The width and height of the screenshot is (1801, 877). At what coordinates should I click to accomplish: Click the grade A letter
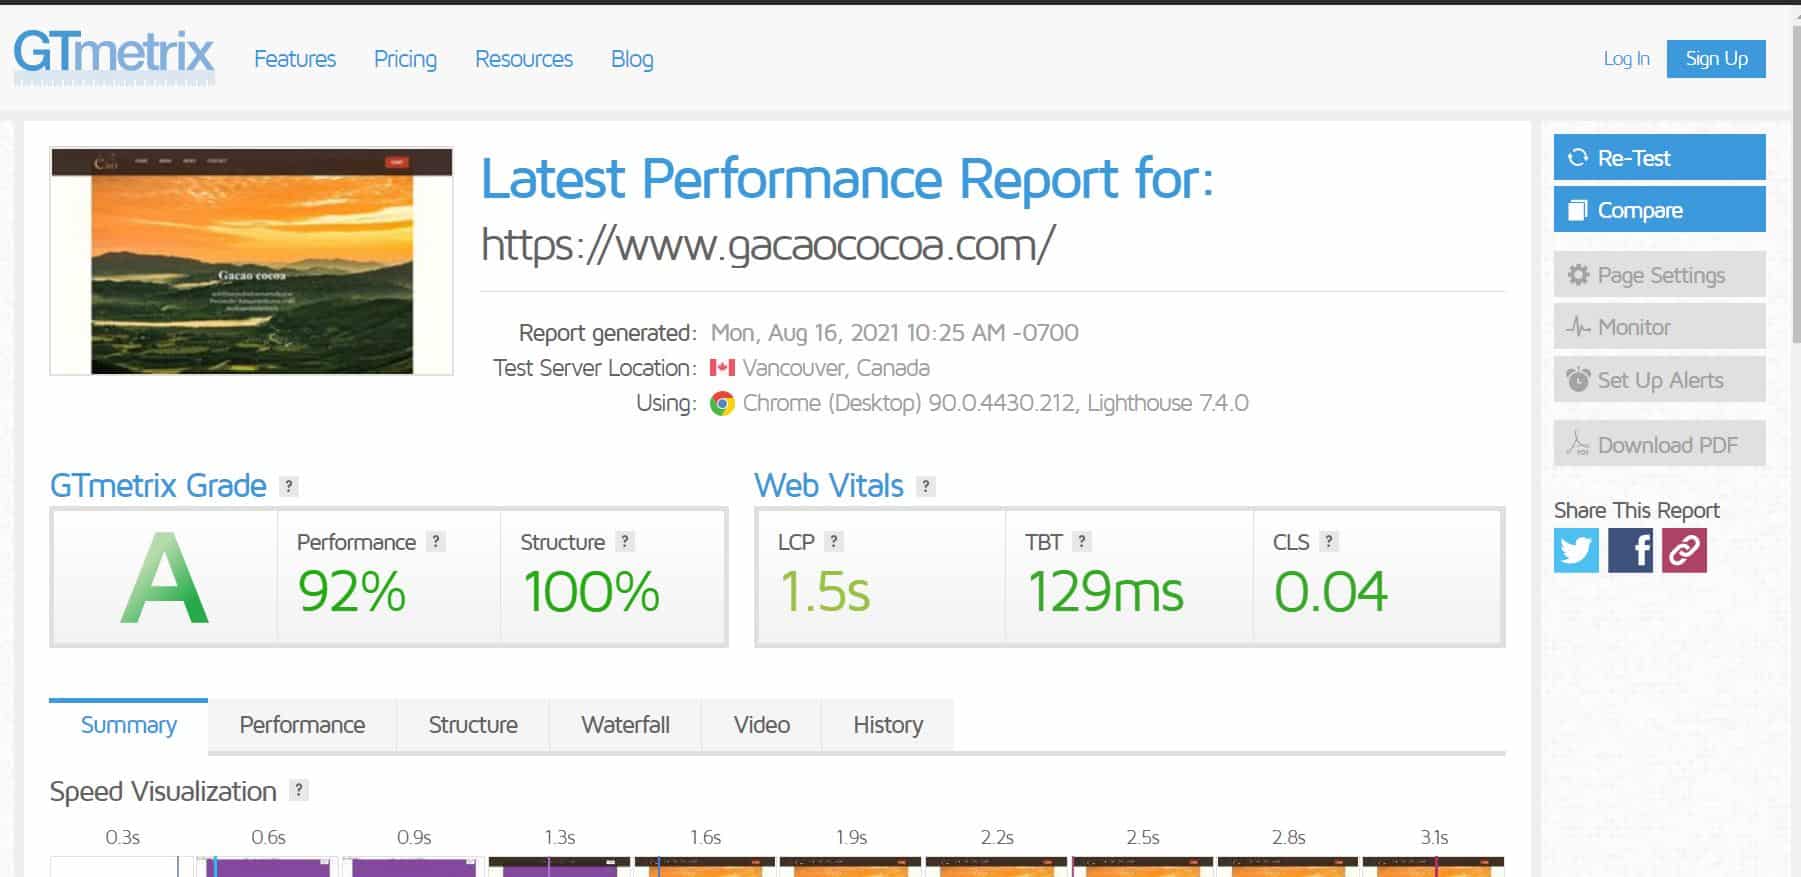click(164, 578)
